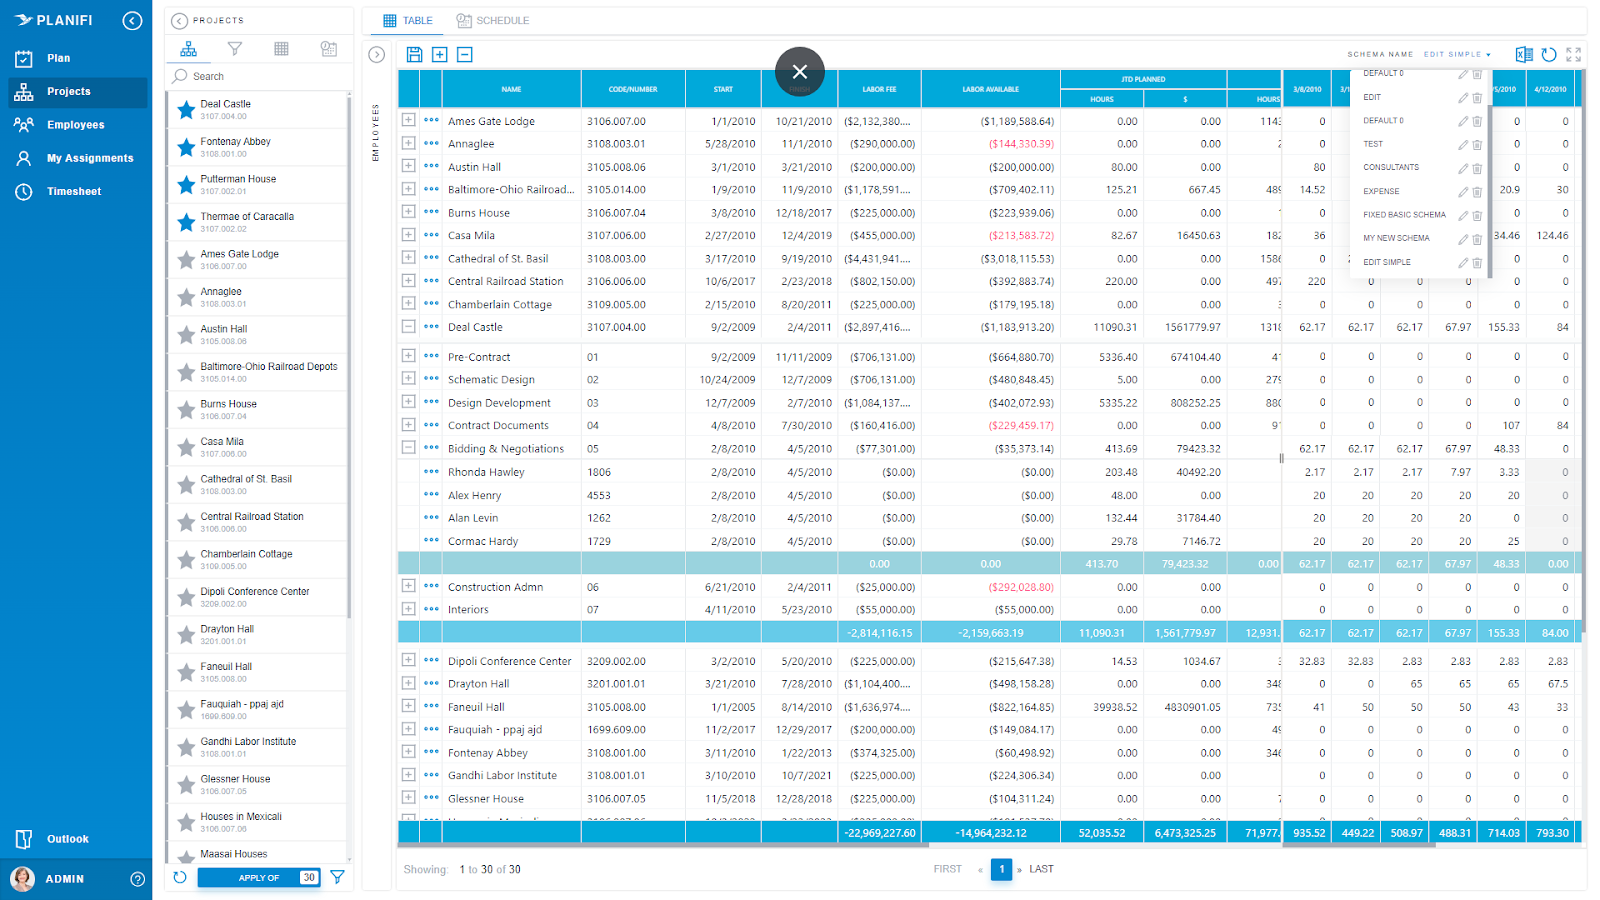Open Employees in the left navigation
The image size is (1600, 900).
[x=76, y=125]
